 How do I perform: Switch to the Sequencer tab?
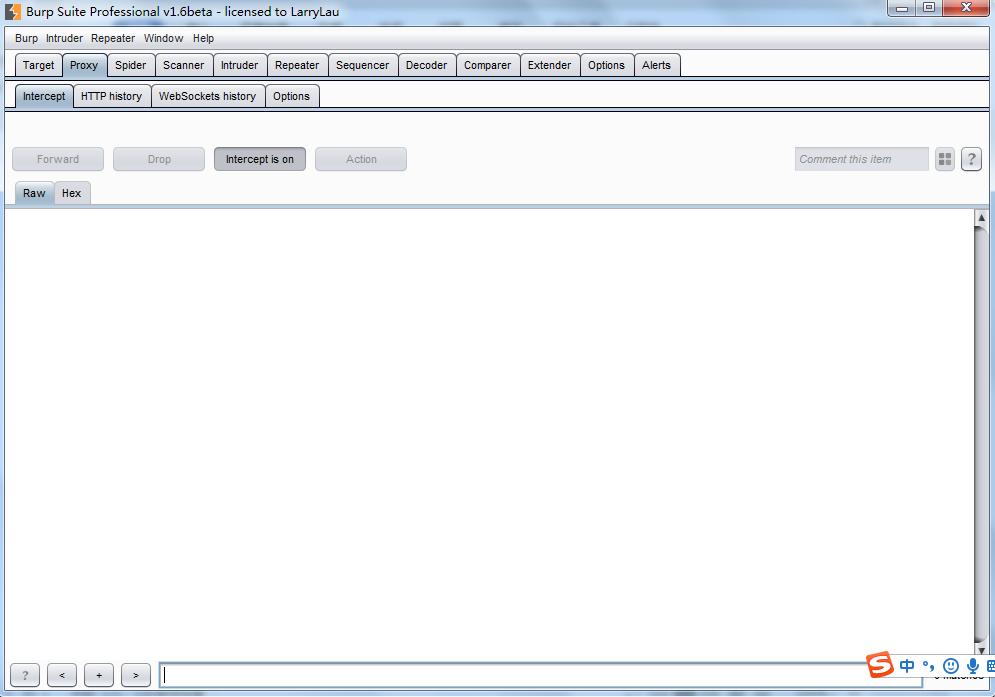point(362,65)
